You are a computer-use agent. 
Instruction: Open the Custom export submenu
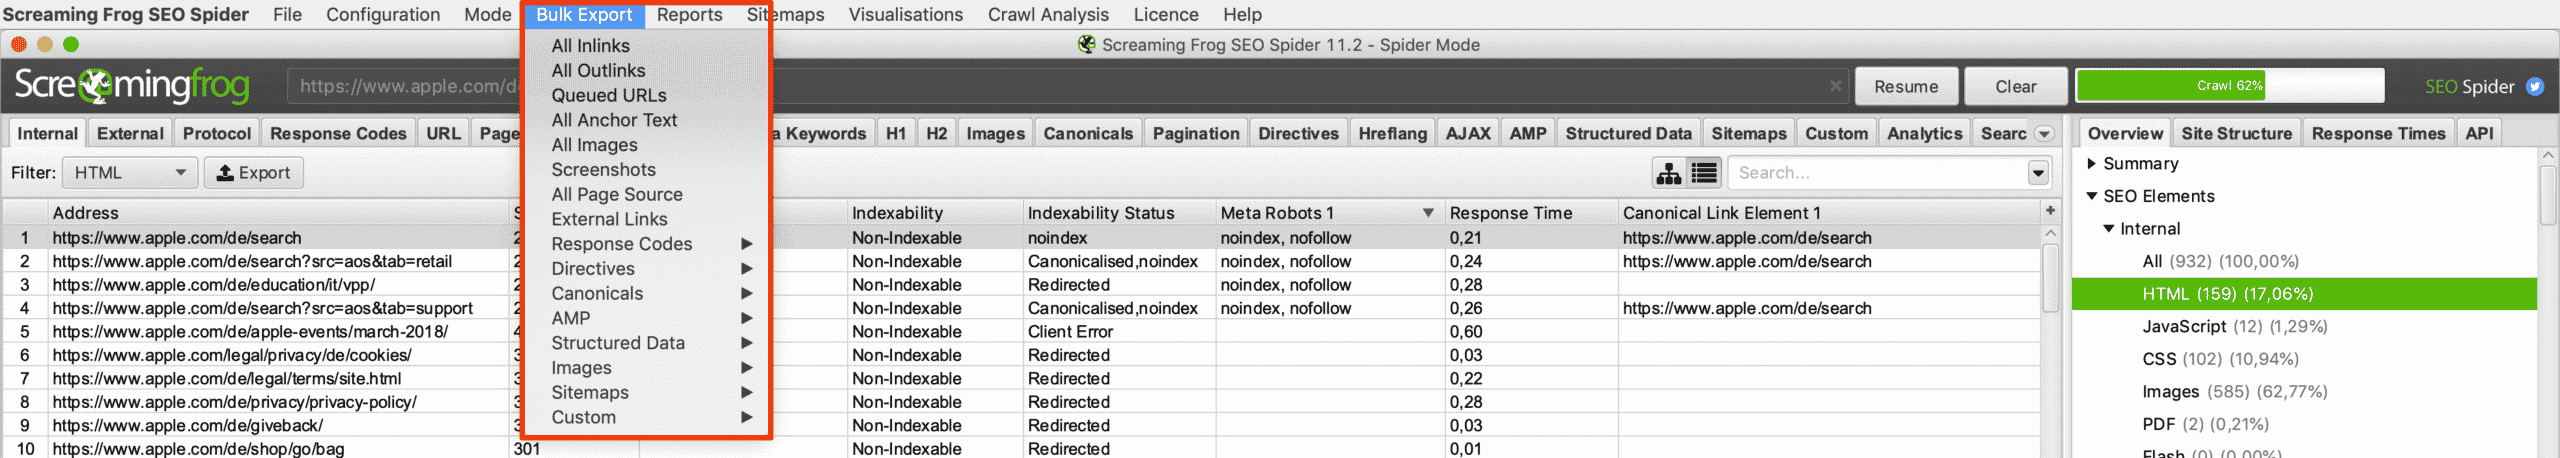click(x=651, y=418)
